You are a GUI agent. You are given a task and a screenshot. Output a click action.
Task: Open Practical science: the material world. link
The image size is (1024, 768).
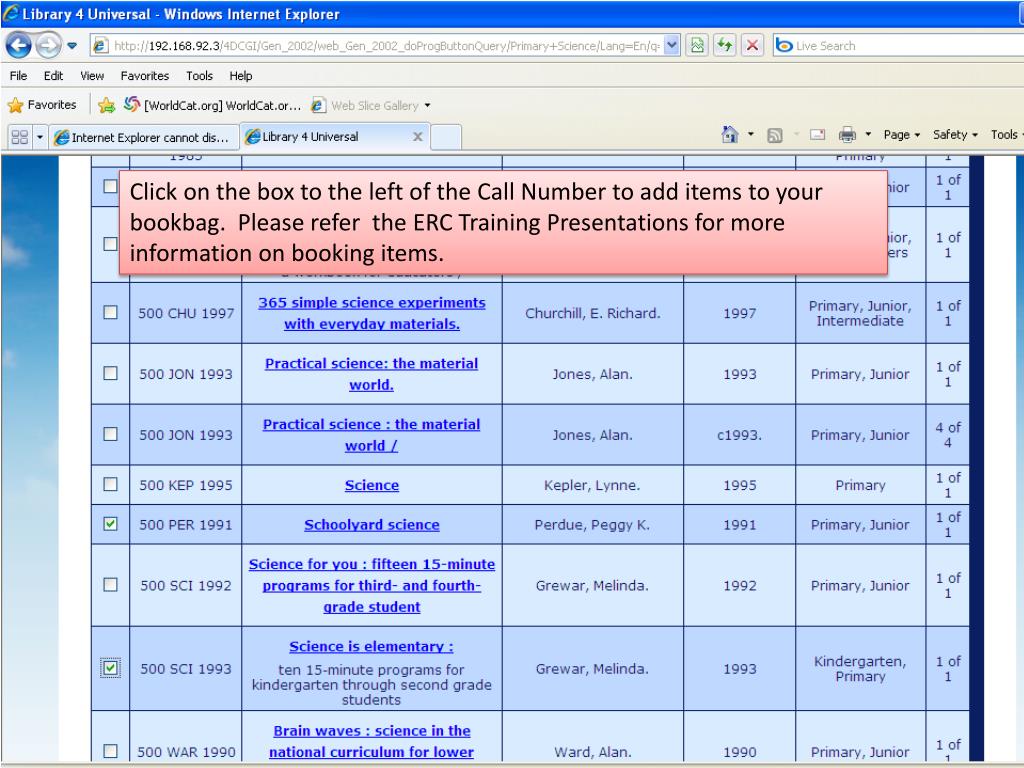click(x=372, y=374)
